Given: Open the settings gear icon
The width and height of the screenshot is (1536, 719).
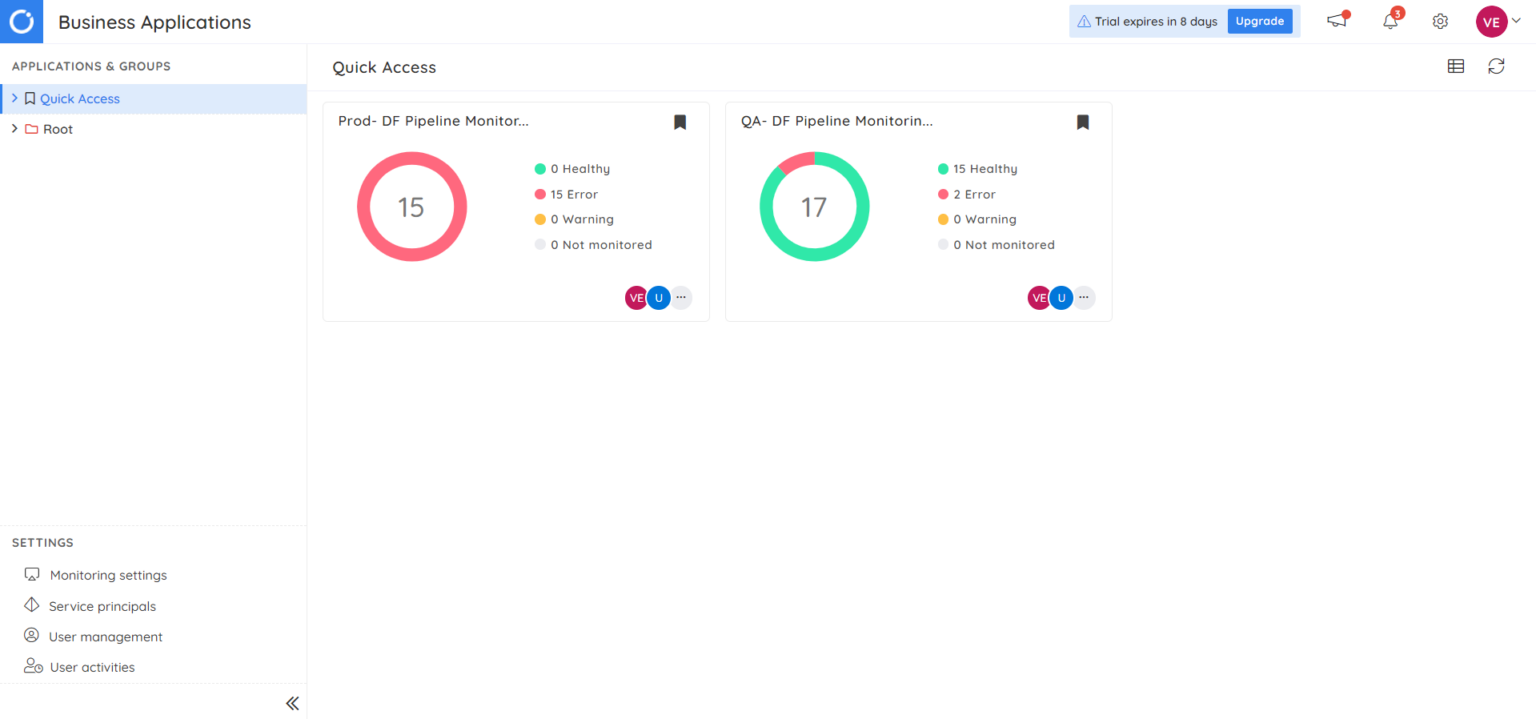Looking at the screenshot, I should click(x=1439, y=21).
